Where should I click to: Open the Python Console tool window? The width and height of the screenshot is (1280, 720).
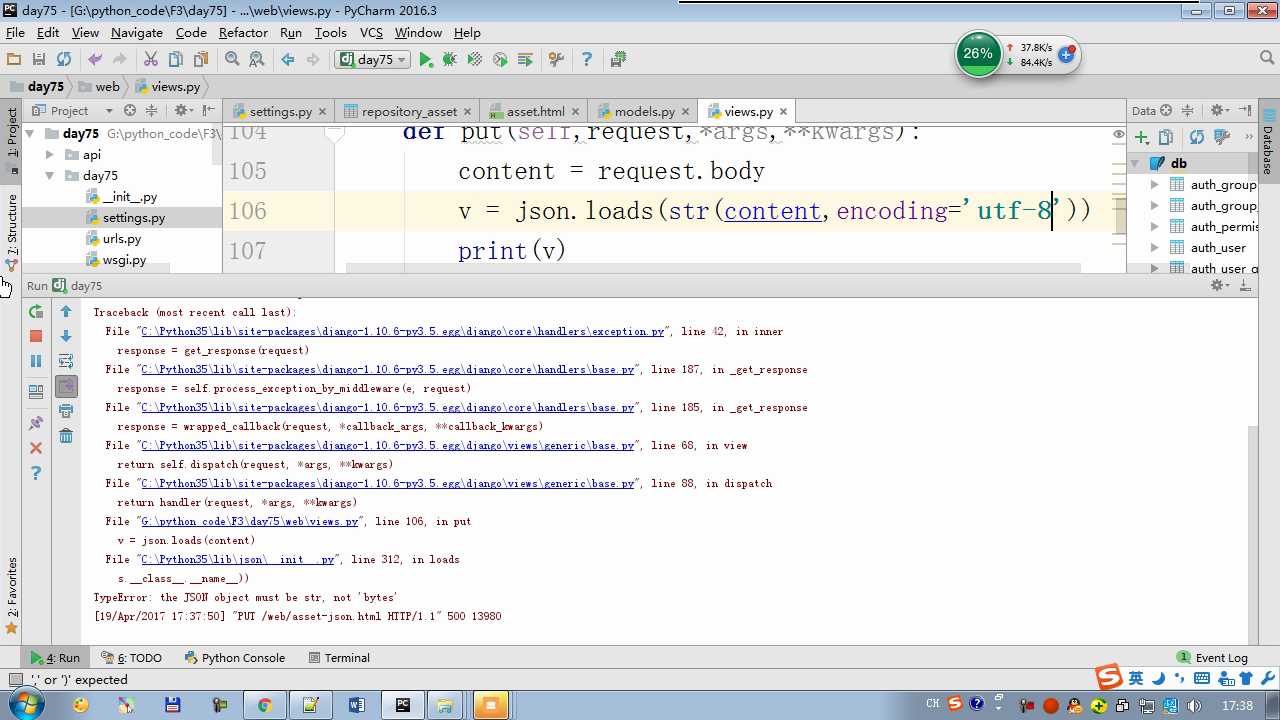(x=235, y=658)
